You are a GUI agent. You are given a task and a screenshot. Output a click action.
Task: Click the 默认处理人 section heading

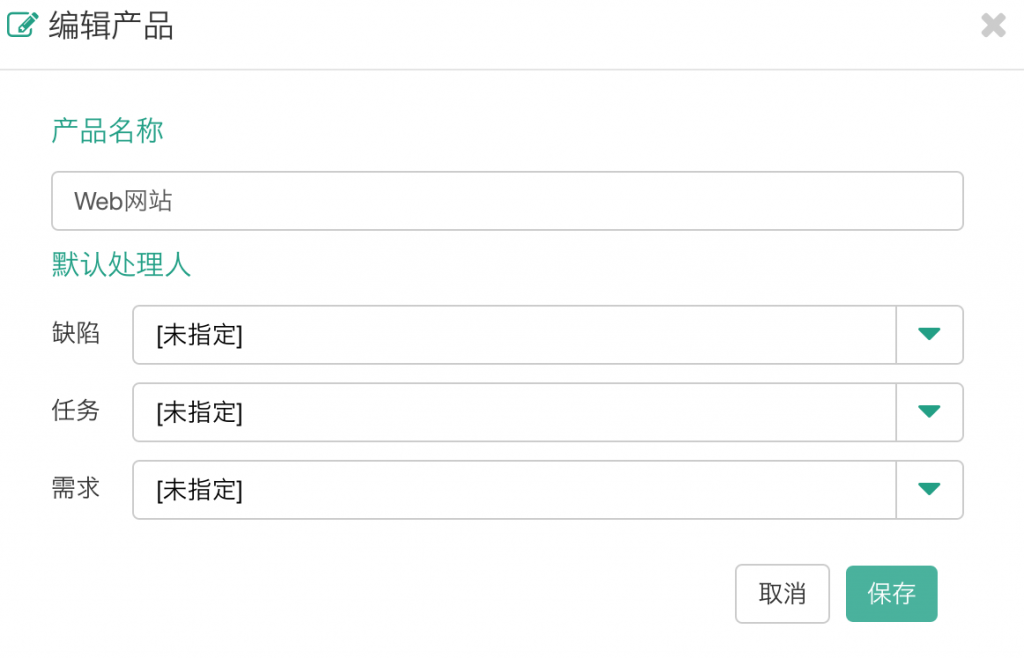point(121,265)
